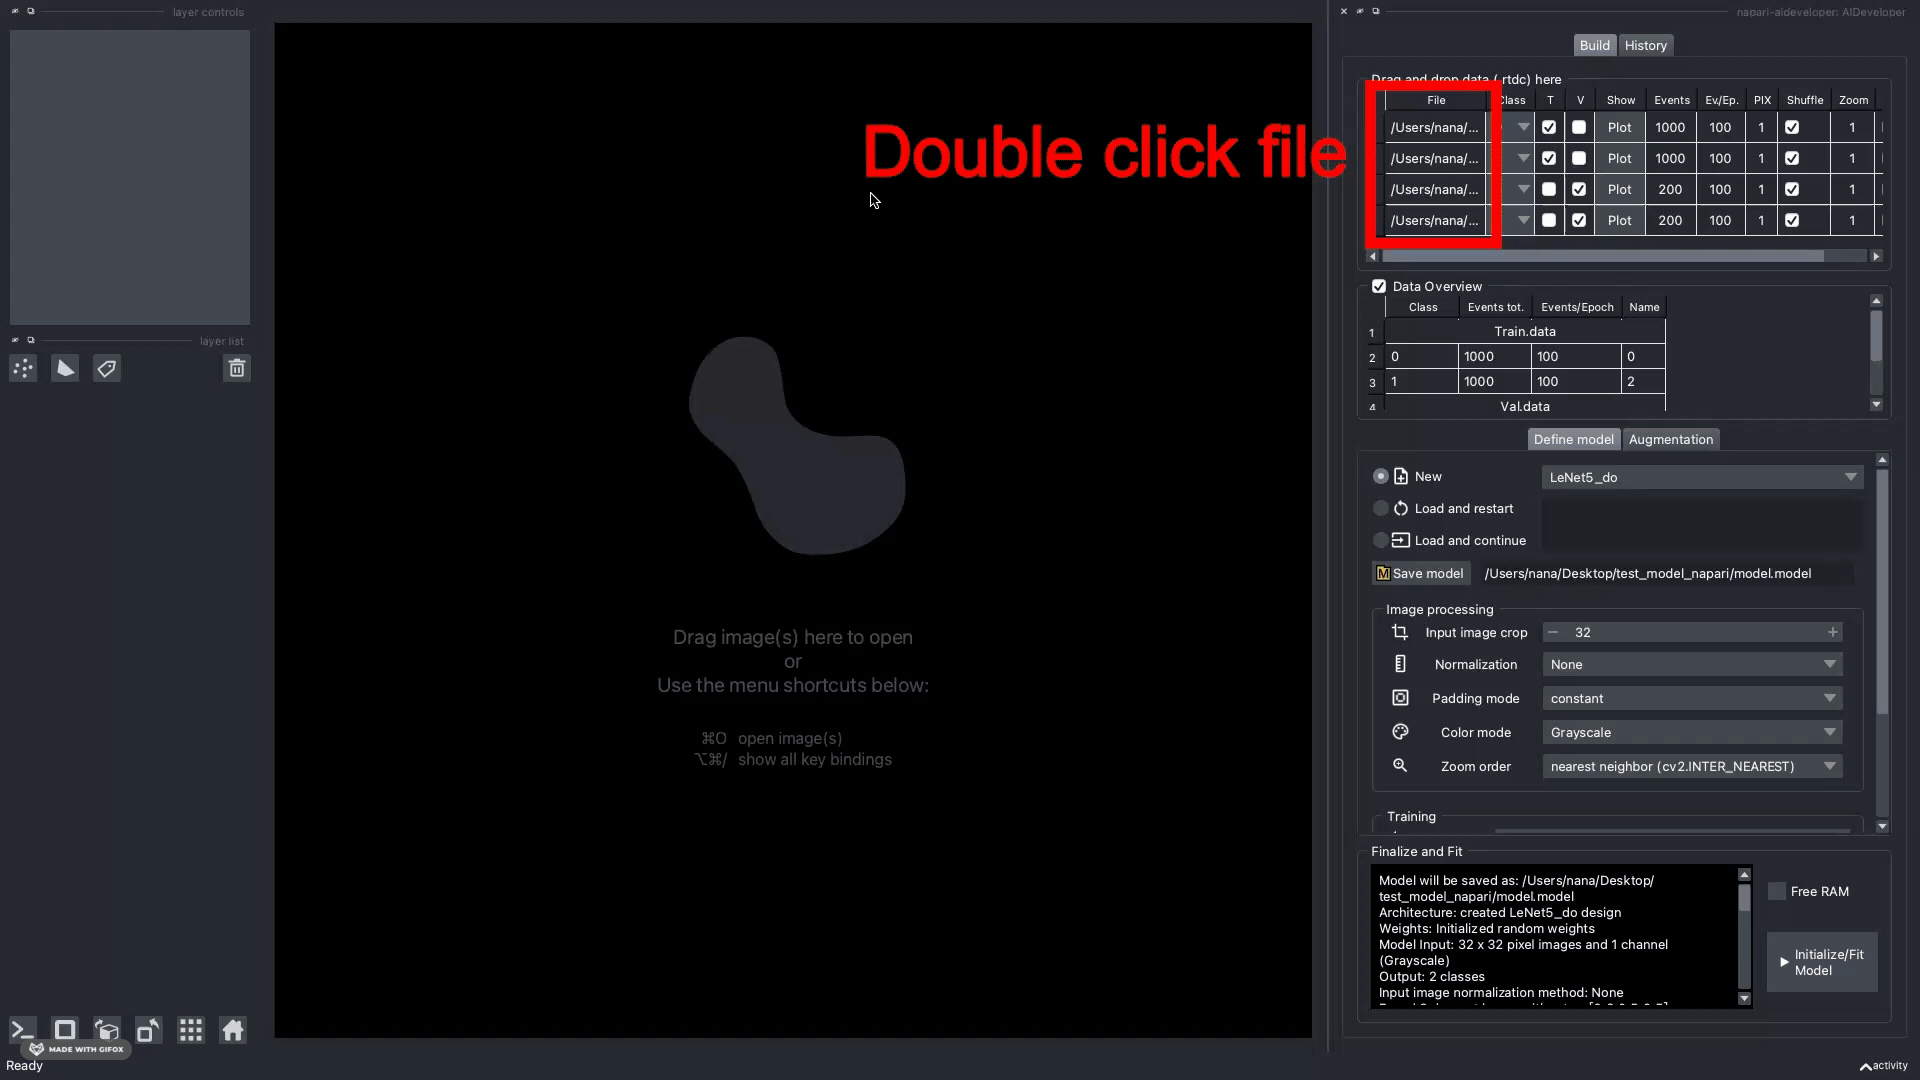Click the Save model button
This screenshot has width=1920, height=1080.
(1420, 573)
